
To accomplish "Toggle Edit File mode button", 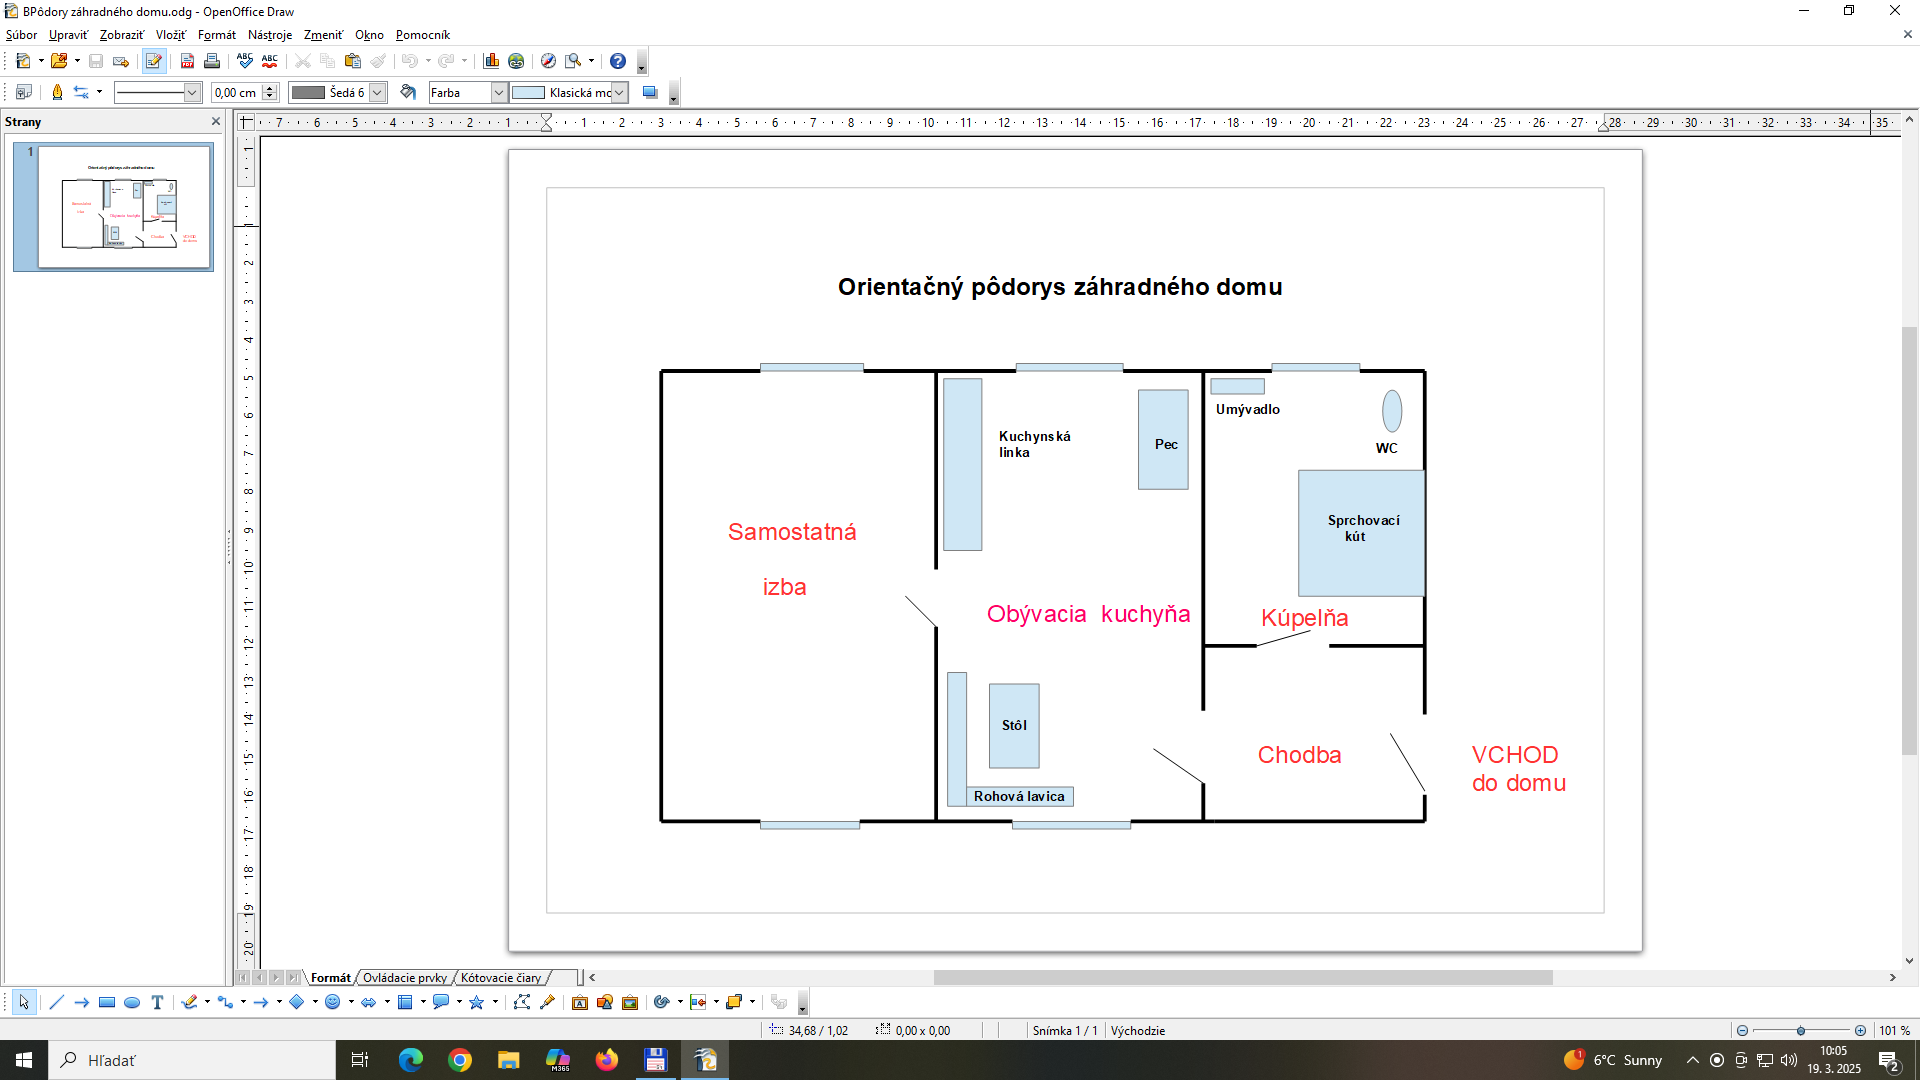I will (153, 61).
